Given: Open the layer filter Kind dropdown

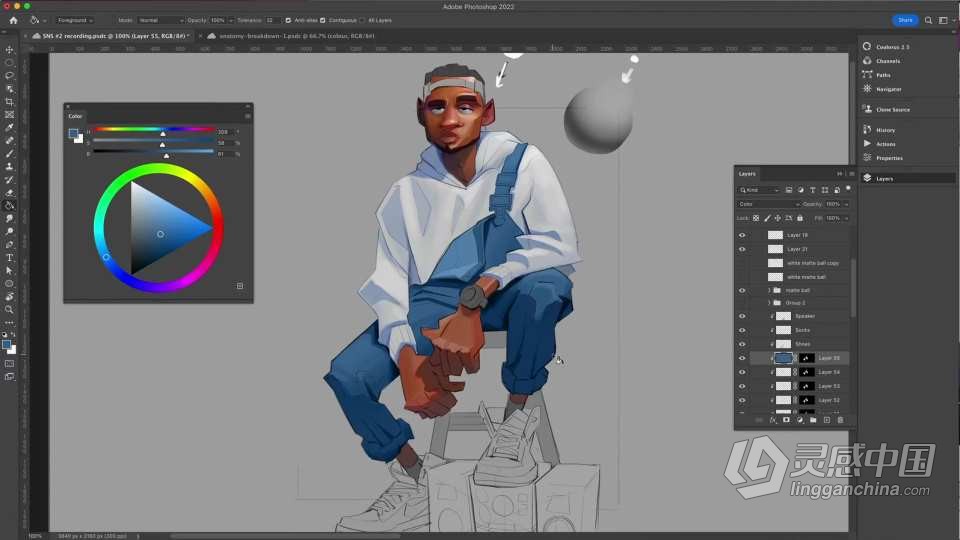Looking at the screenshot, I should point(759,190).
